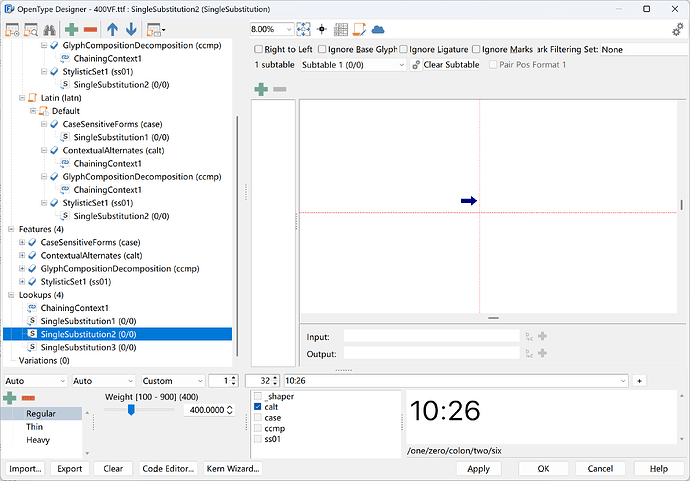Open settings gears at top right
The height and width of the screenshot is (481, 690).
coord(678,29)
